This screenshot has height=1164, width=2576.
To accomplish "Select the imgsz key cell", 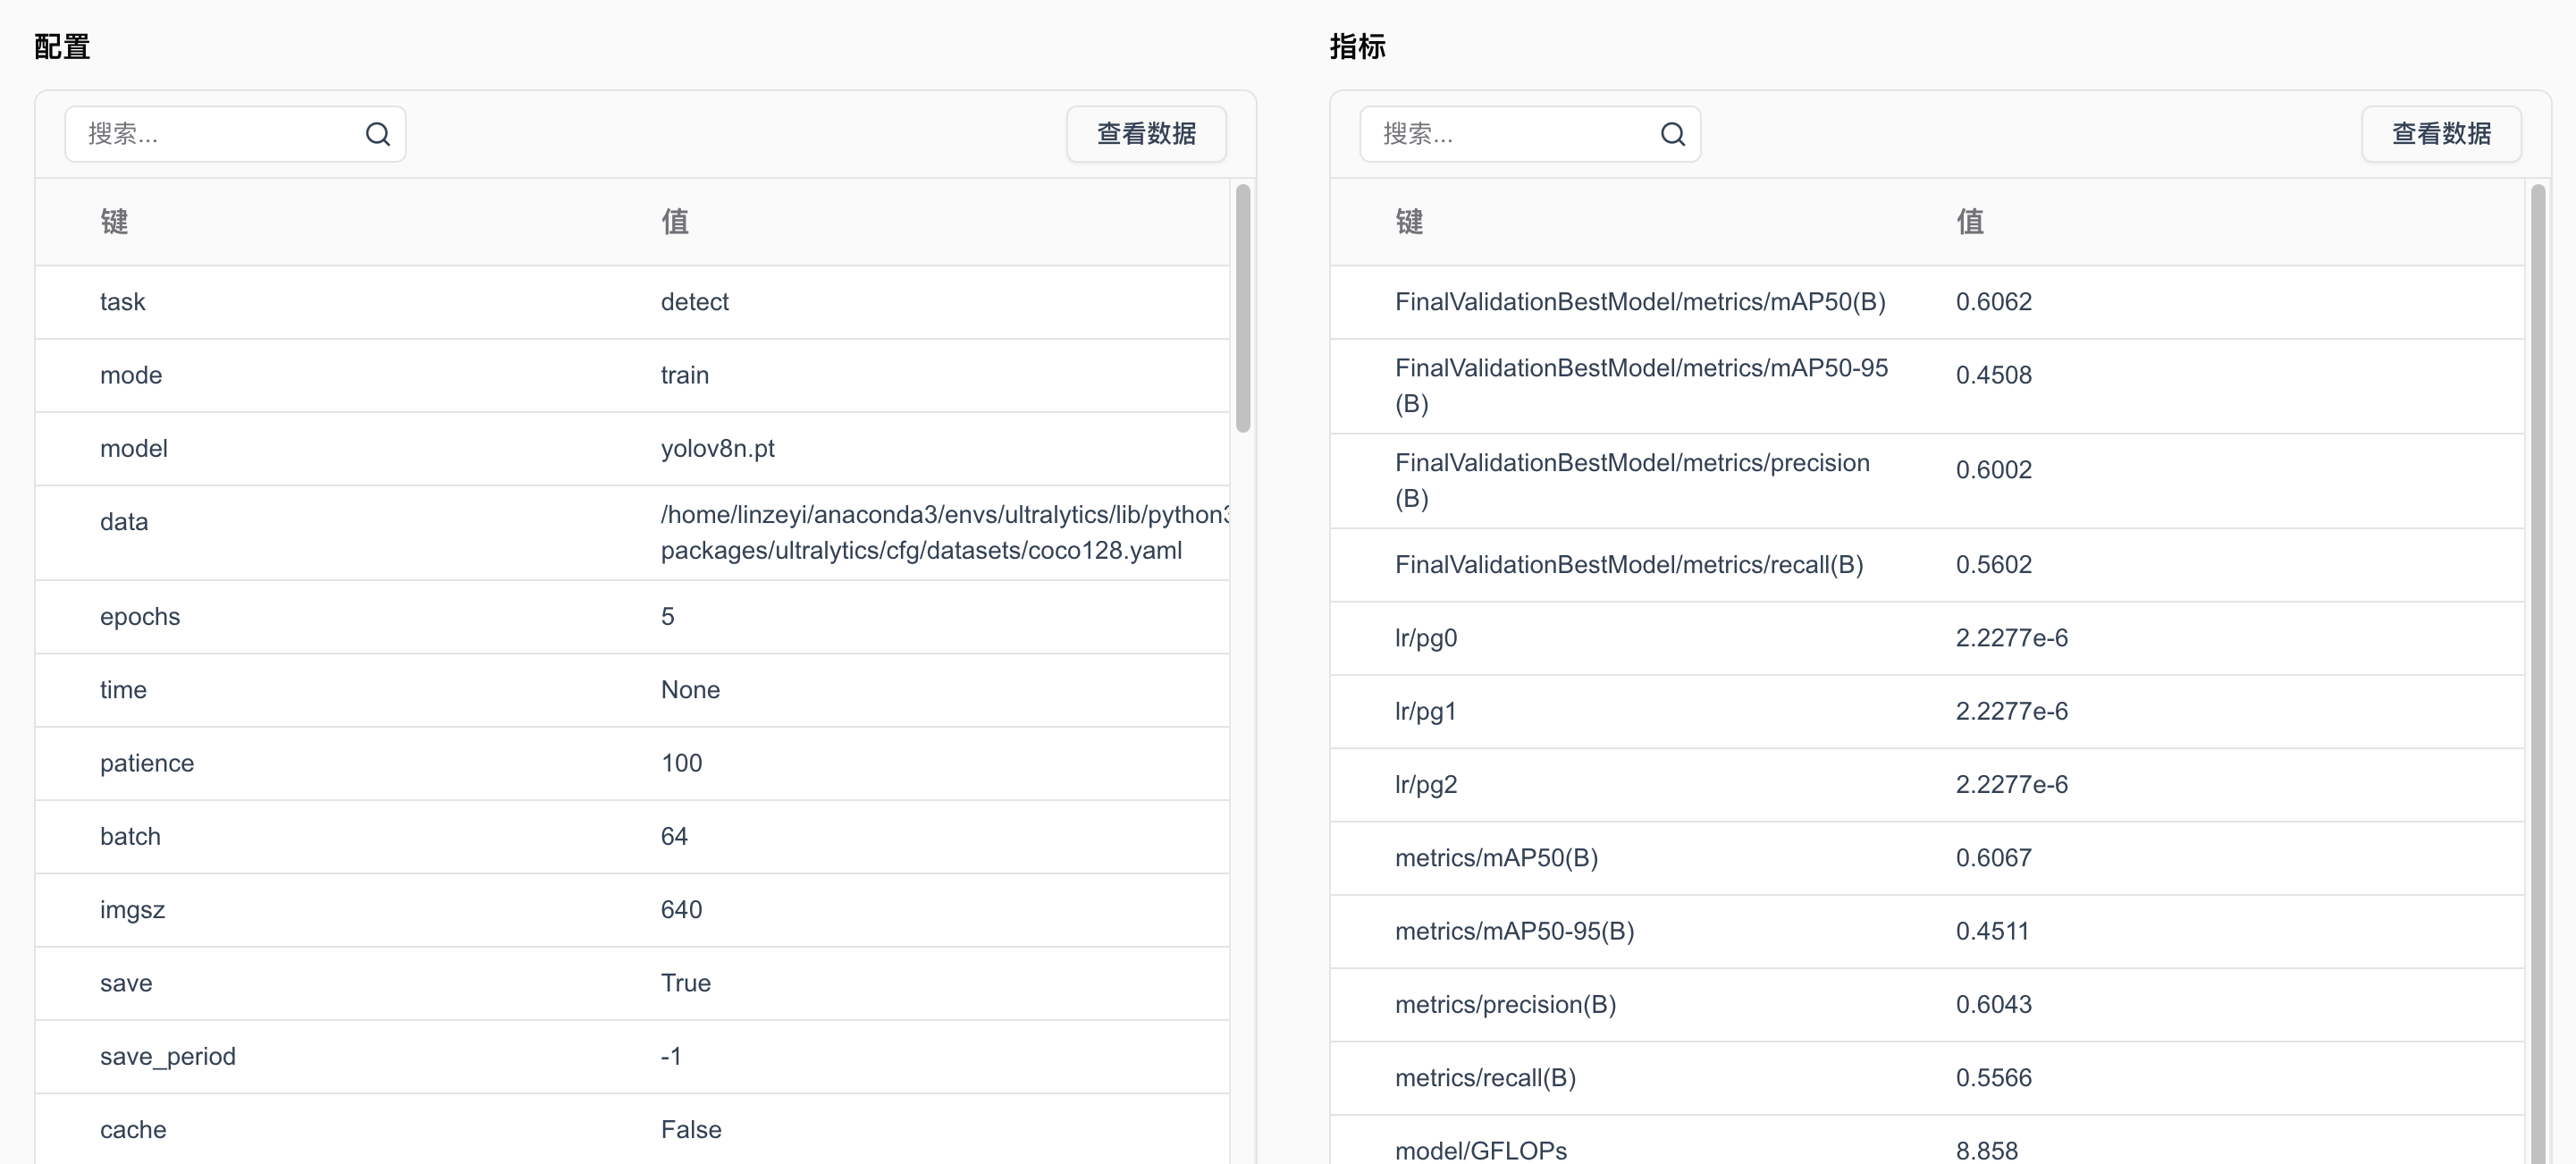I will click(x=132, y=910).
